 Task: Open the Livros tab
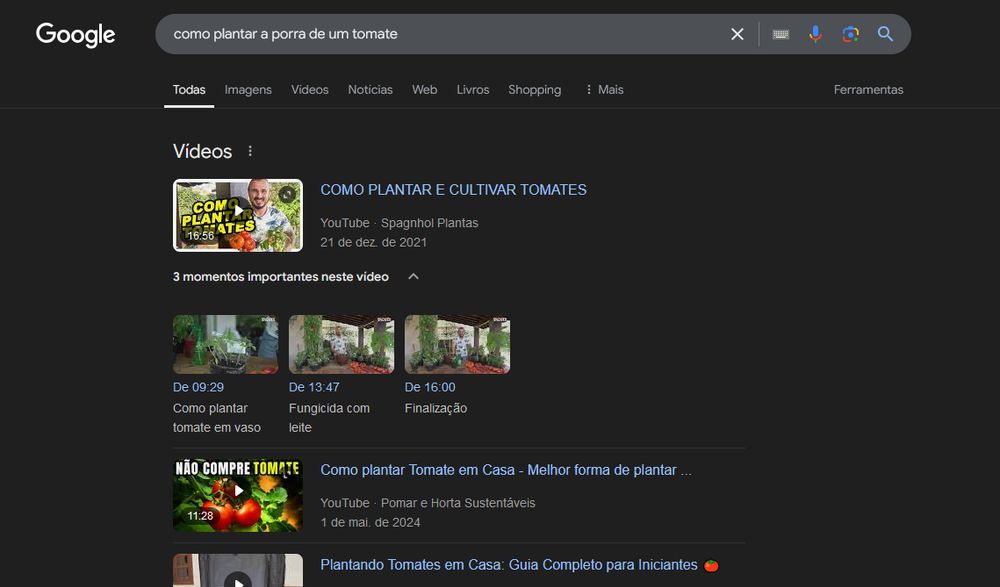click(x=473, y=89)
